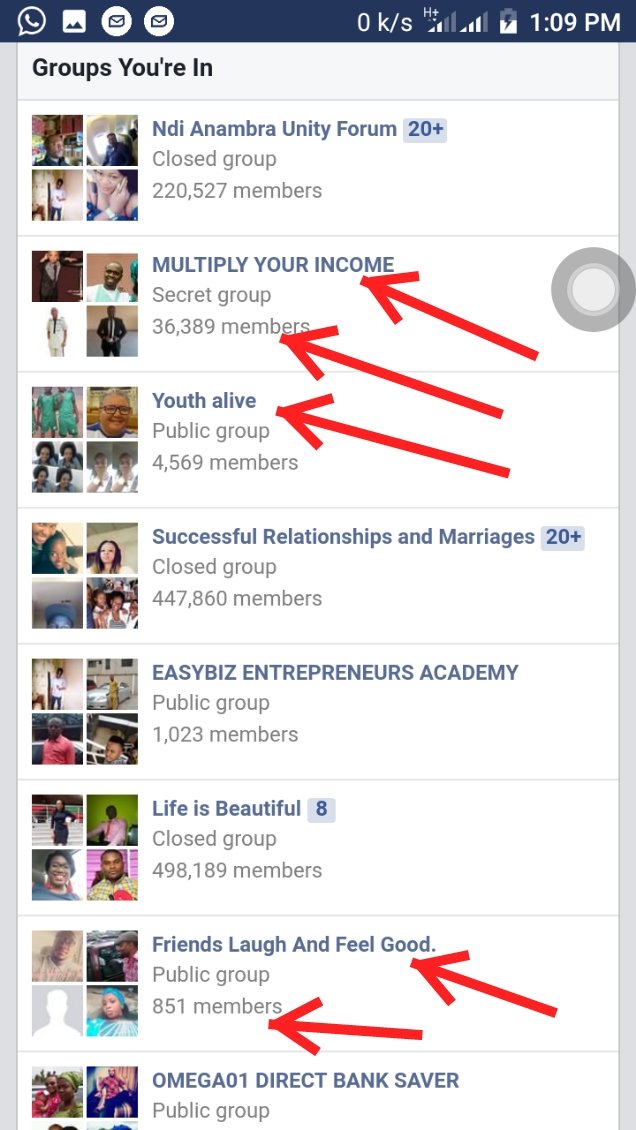Tap the Life is Beautiful member thumbnails

[x=85, y=848]
